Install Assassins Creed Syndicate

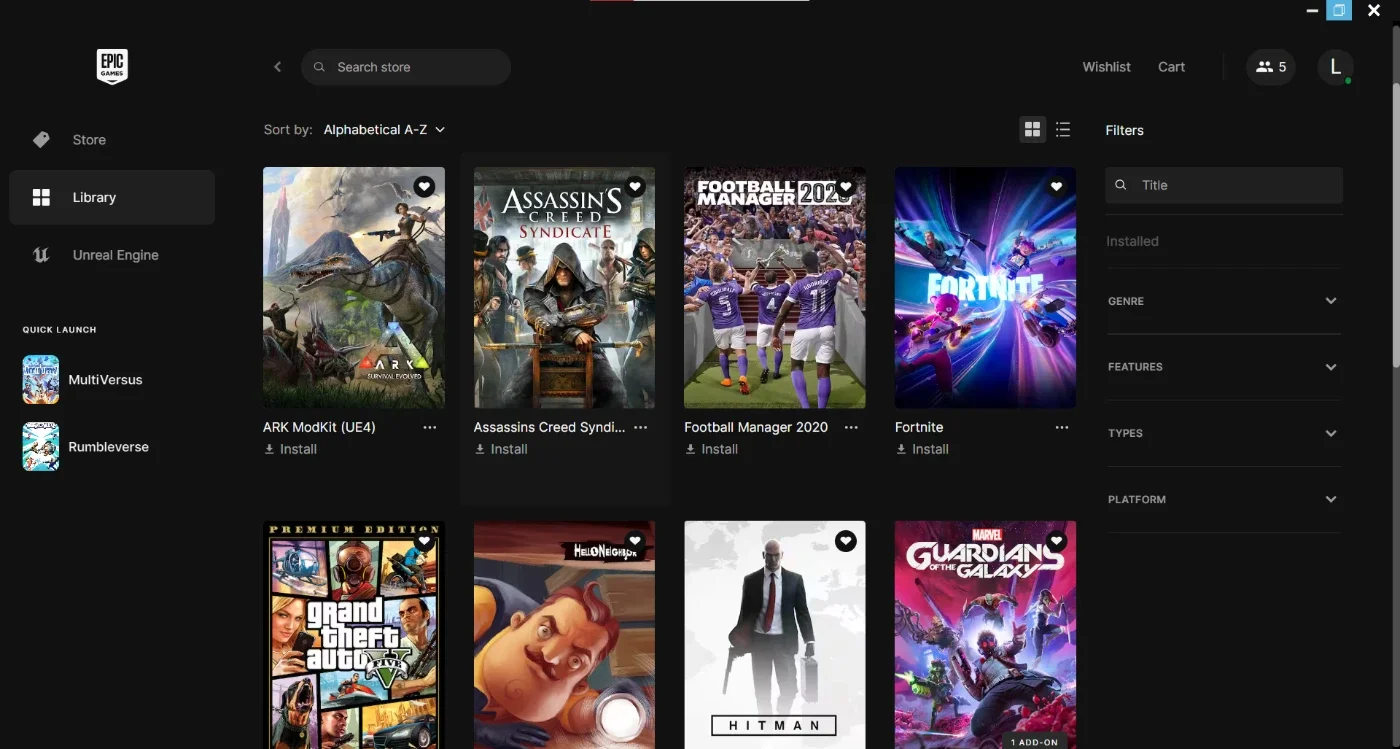(x=501, y=449)
